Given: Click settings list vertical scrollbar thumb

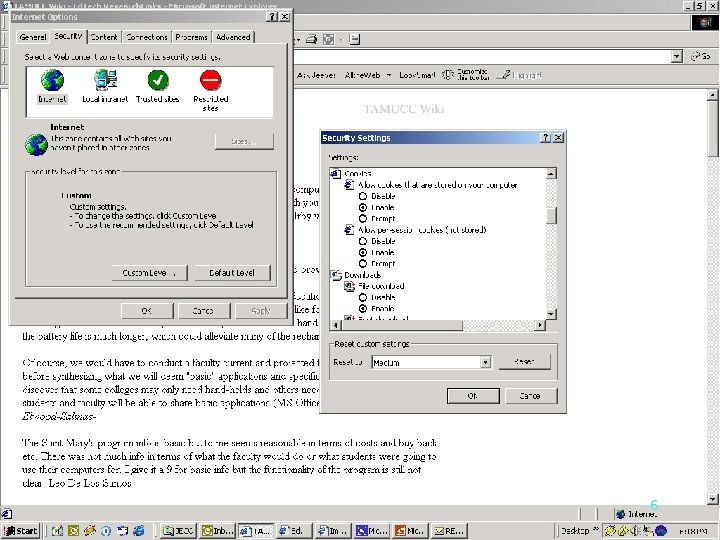Looking at the screenshot, I should [x=551, y=215].
